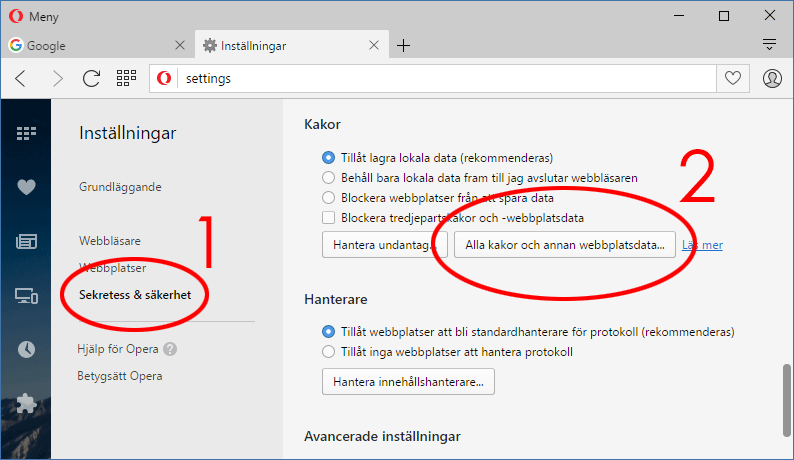Click the address bar showing 'settings'
The height and width of the screenshot is (460, 794).
pos(440,78)
